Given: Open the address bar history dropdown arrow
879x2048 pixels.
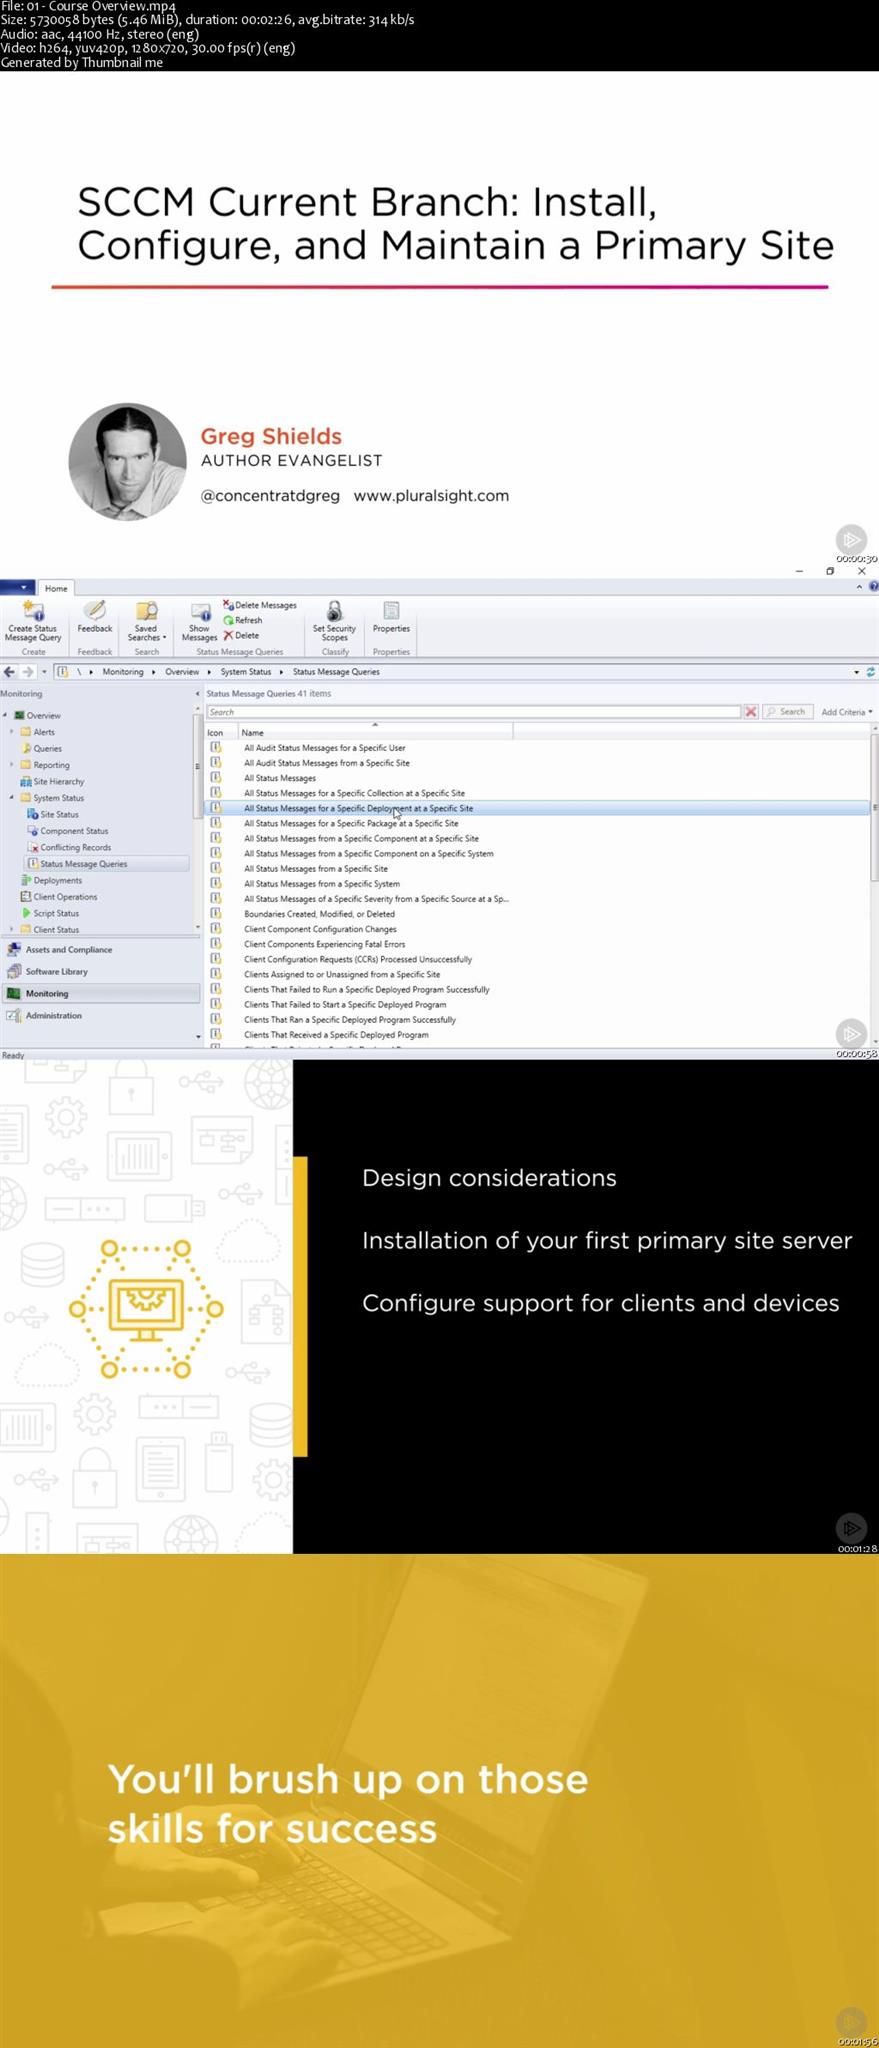Looking at the screenshot, I should click(x=856, y=672).
